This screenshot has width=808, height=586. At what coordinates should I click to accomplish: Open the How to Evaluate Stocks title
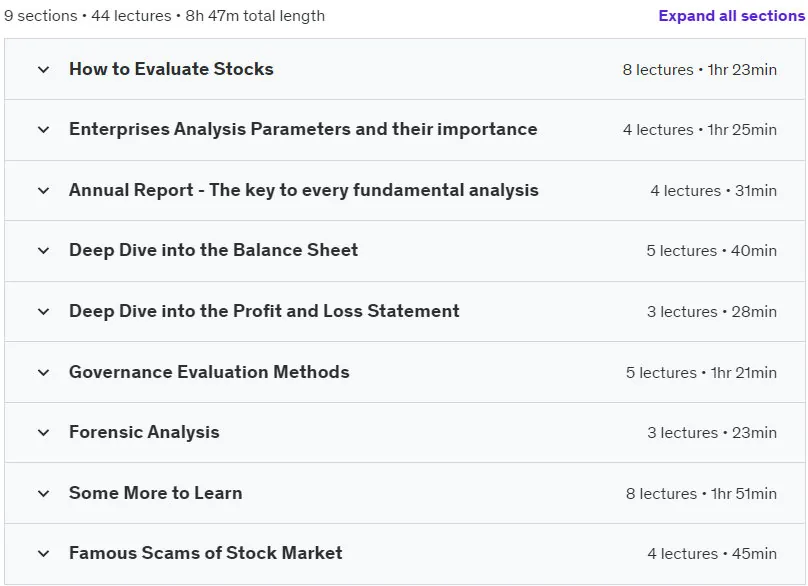click(x=171, y=69)
